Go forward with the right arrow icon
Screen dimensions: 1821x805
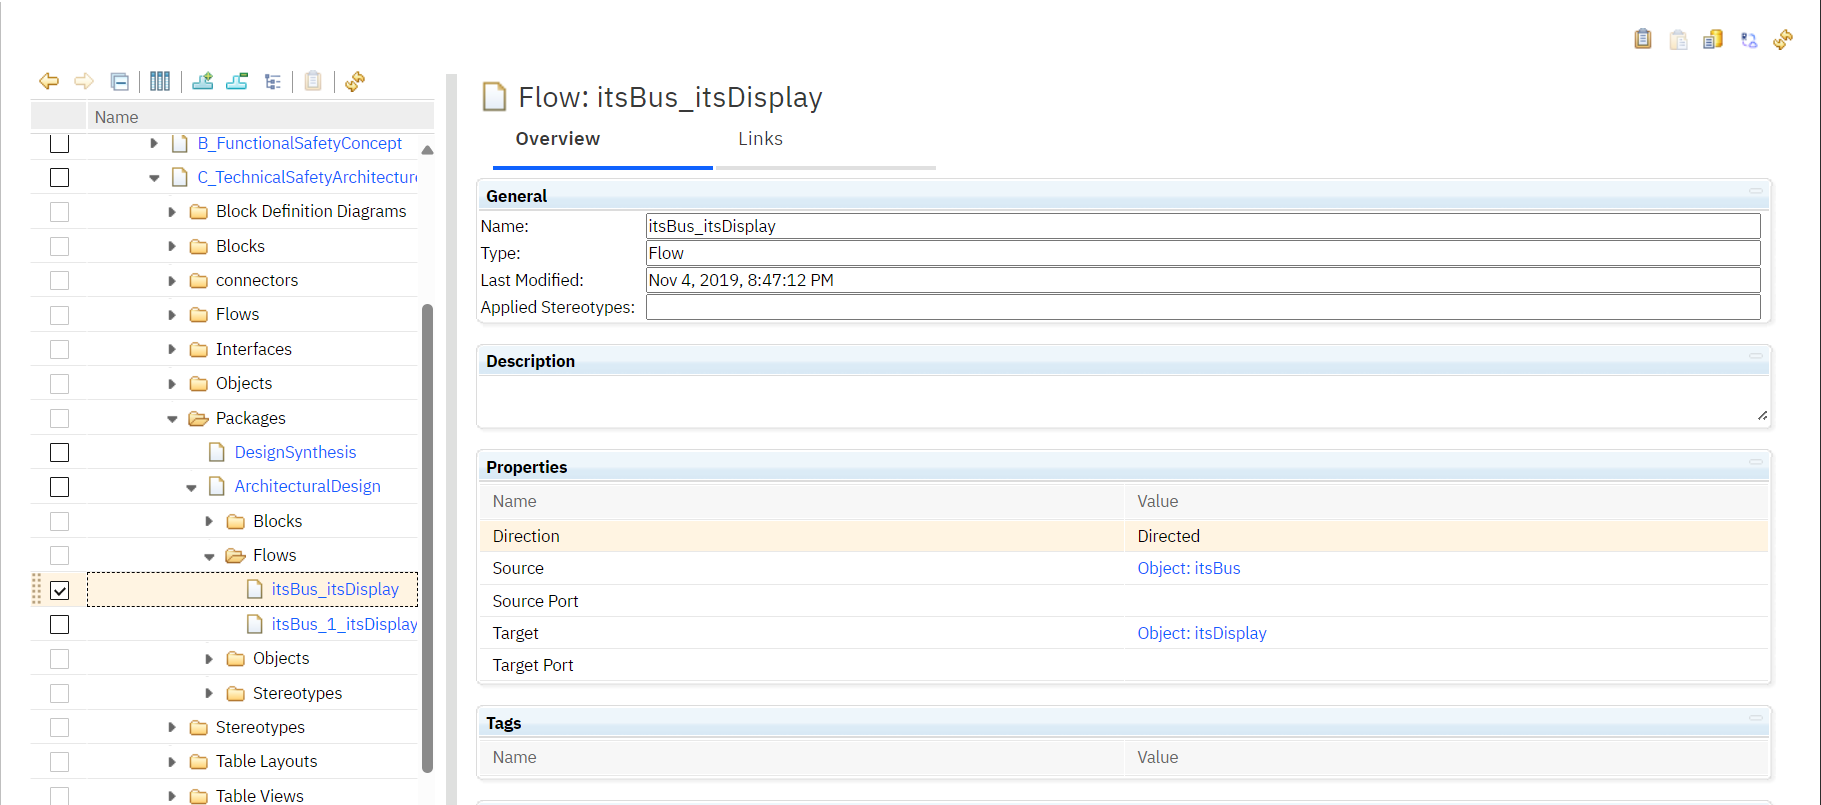[84, 81]
